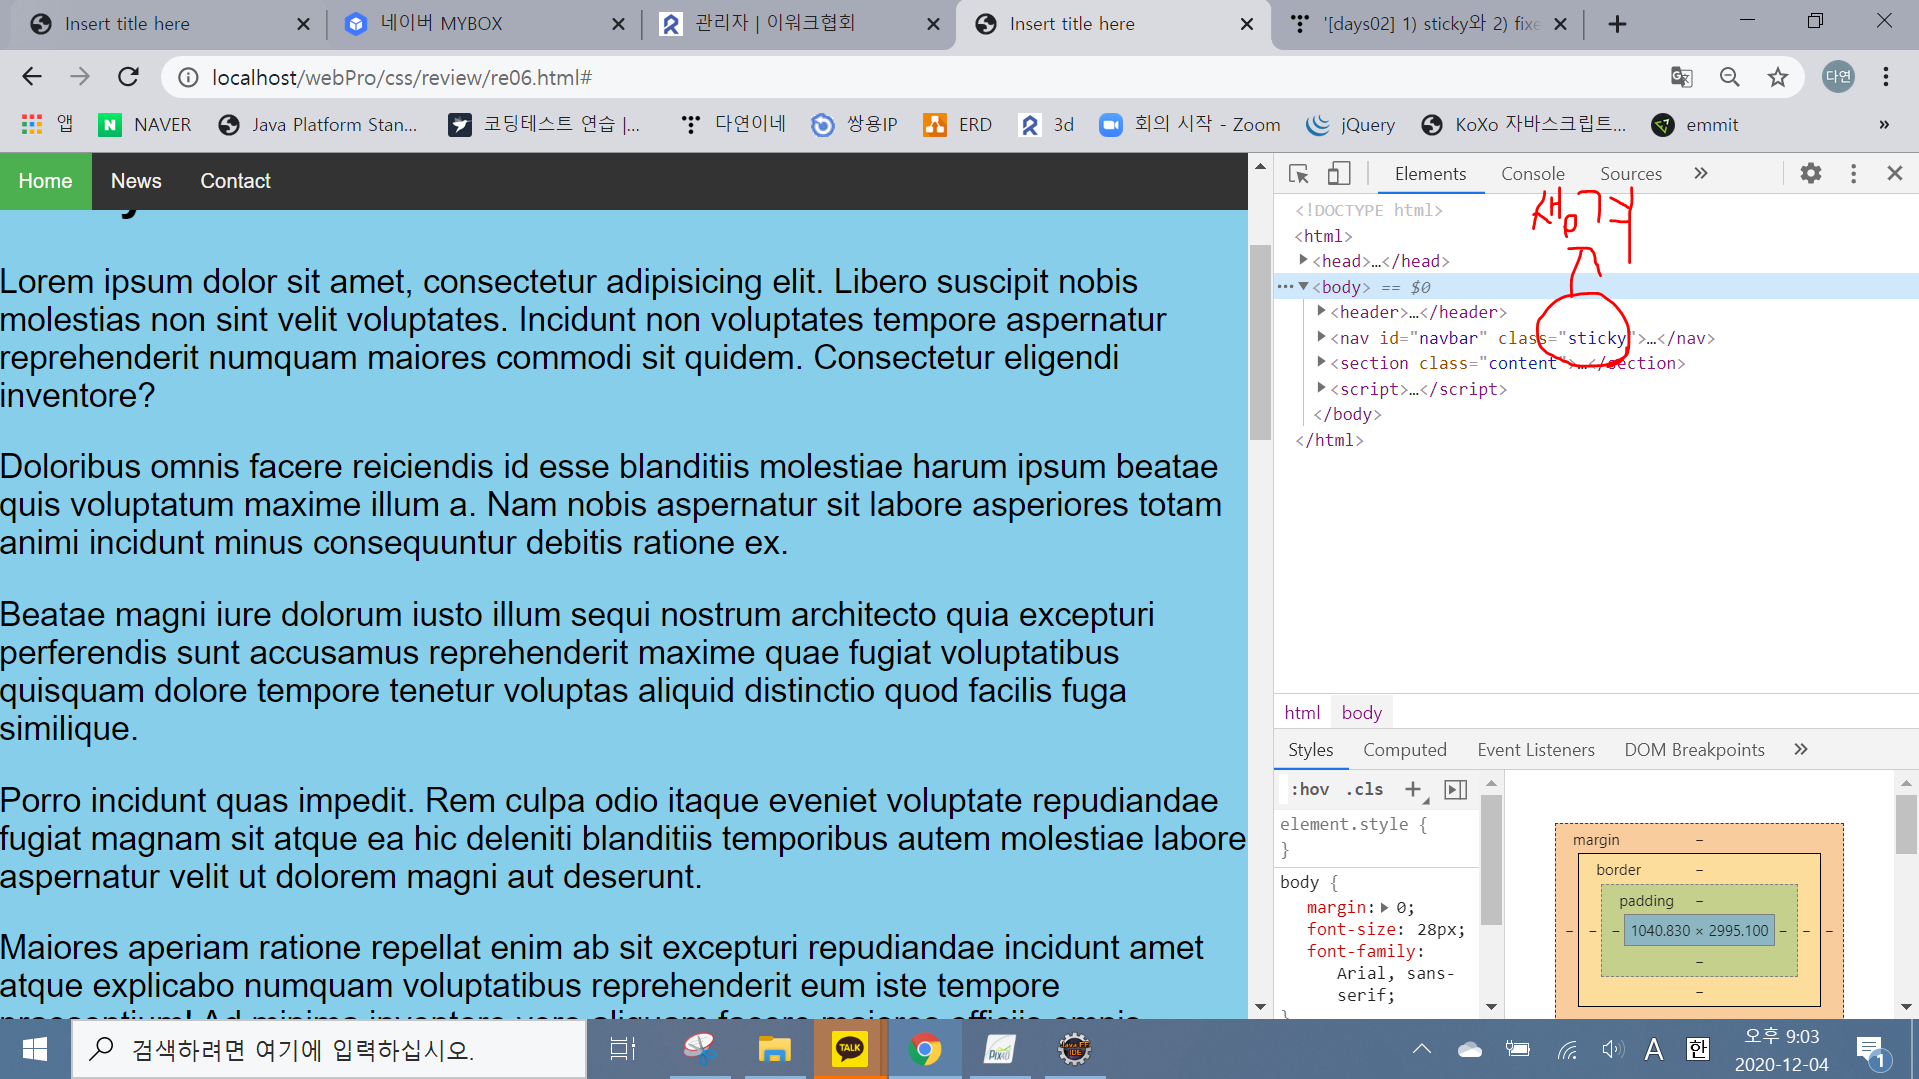Switch to the Computed styles tab

click(1404, 749)
